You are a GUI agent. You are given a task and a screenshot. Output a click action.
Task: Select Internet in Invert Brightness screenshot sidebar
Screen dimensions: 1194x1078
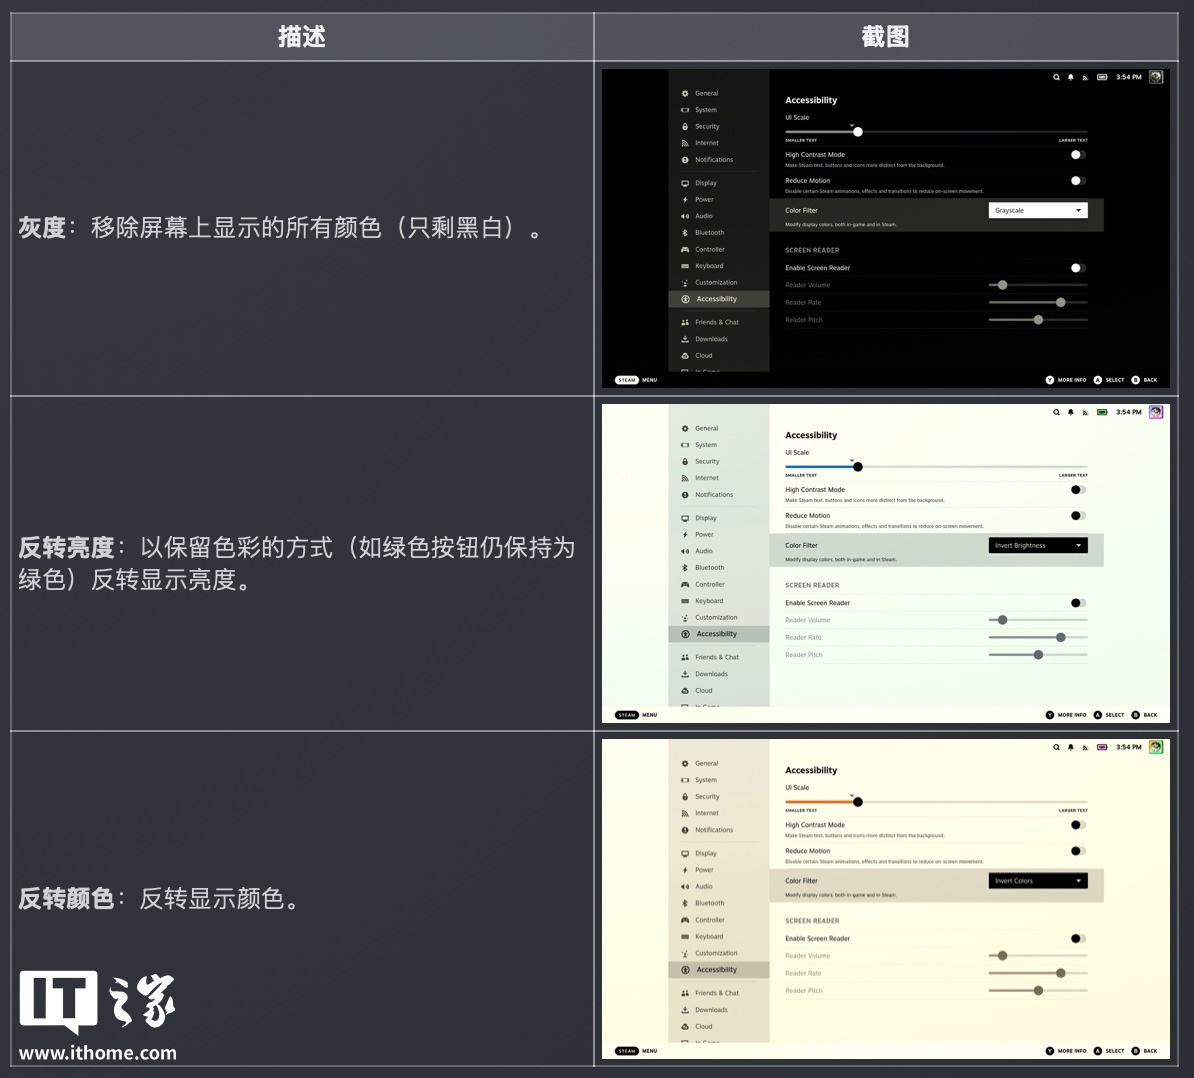(719, 478)
